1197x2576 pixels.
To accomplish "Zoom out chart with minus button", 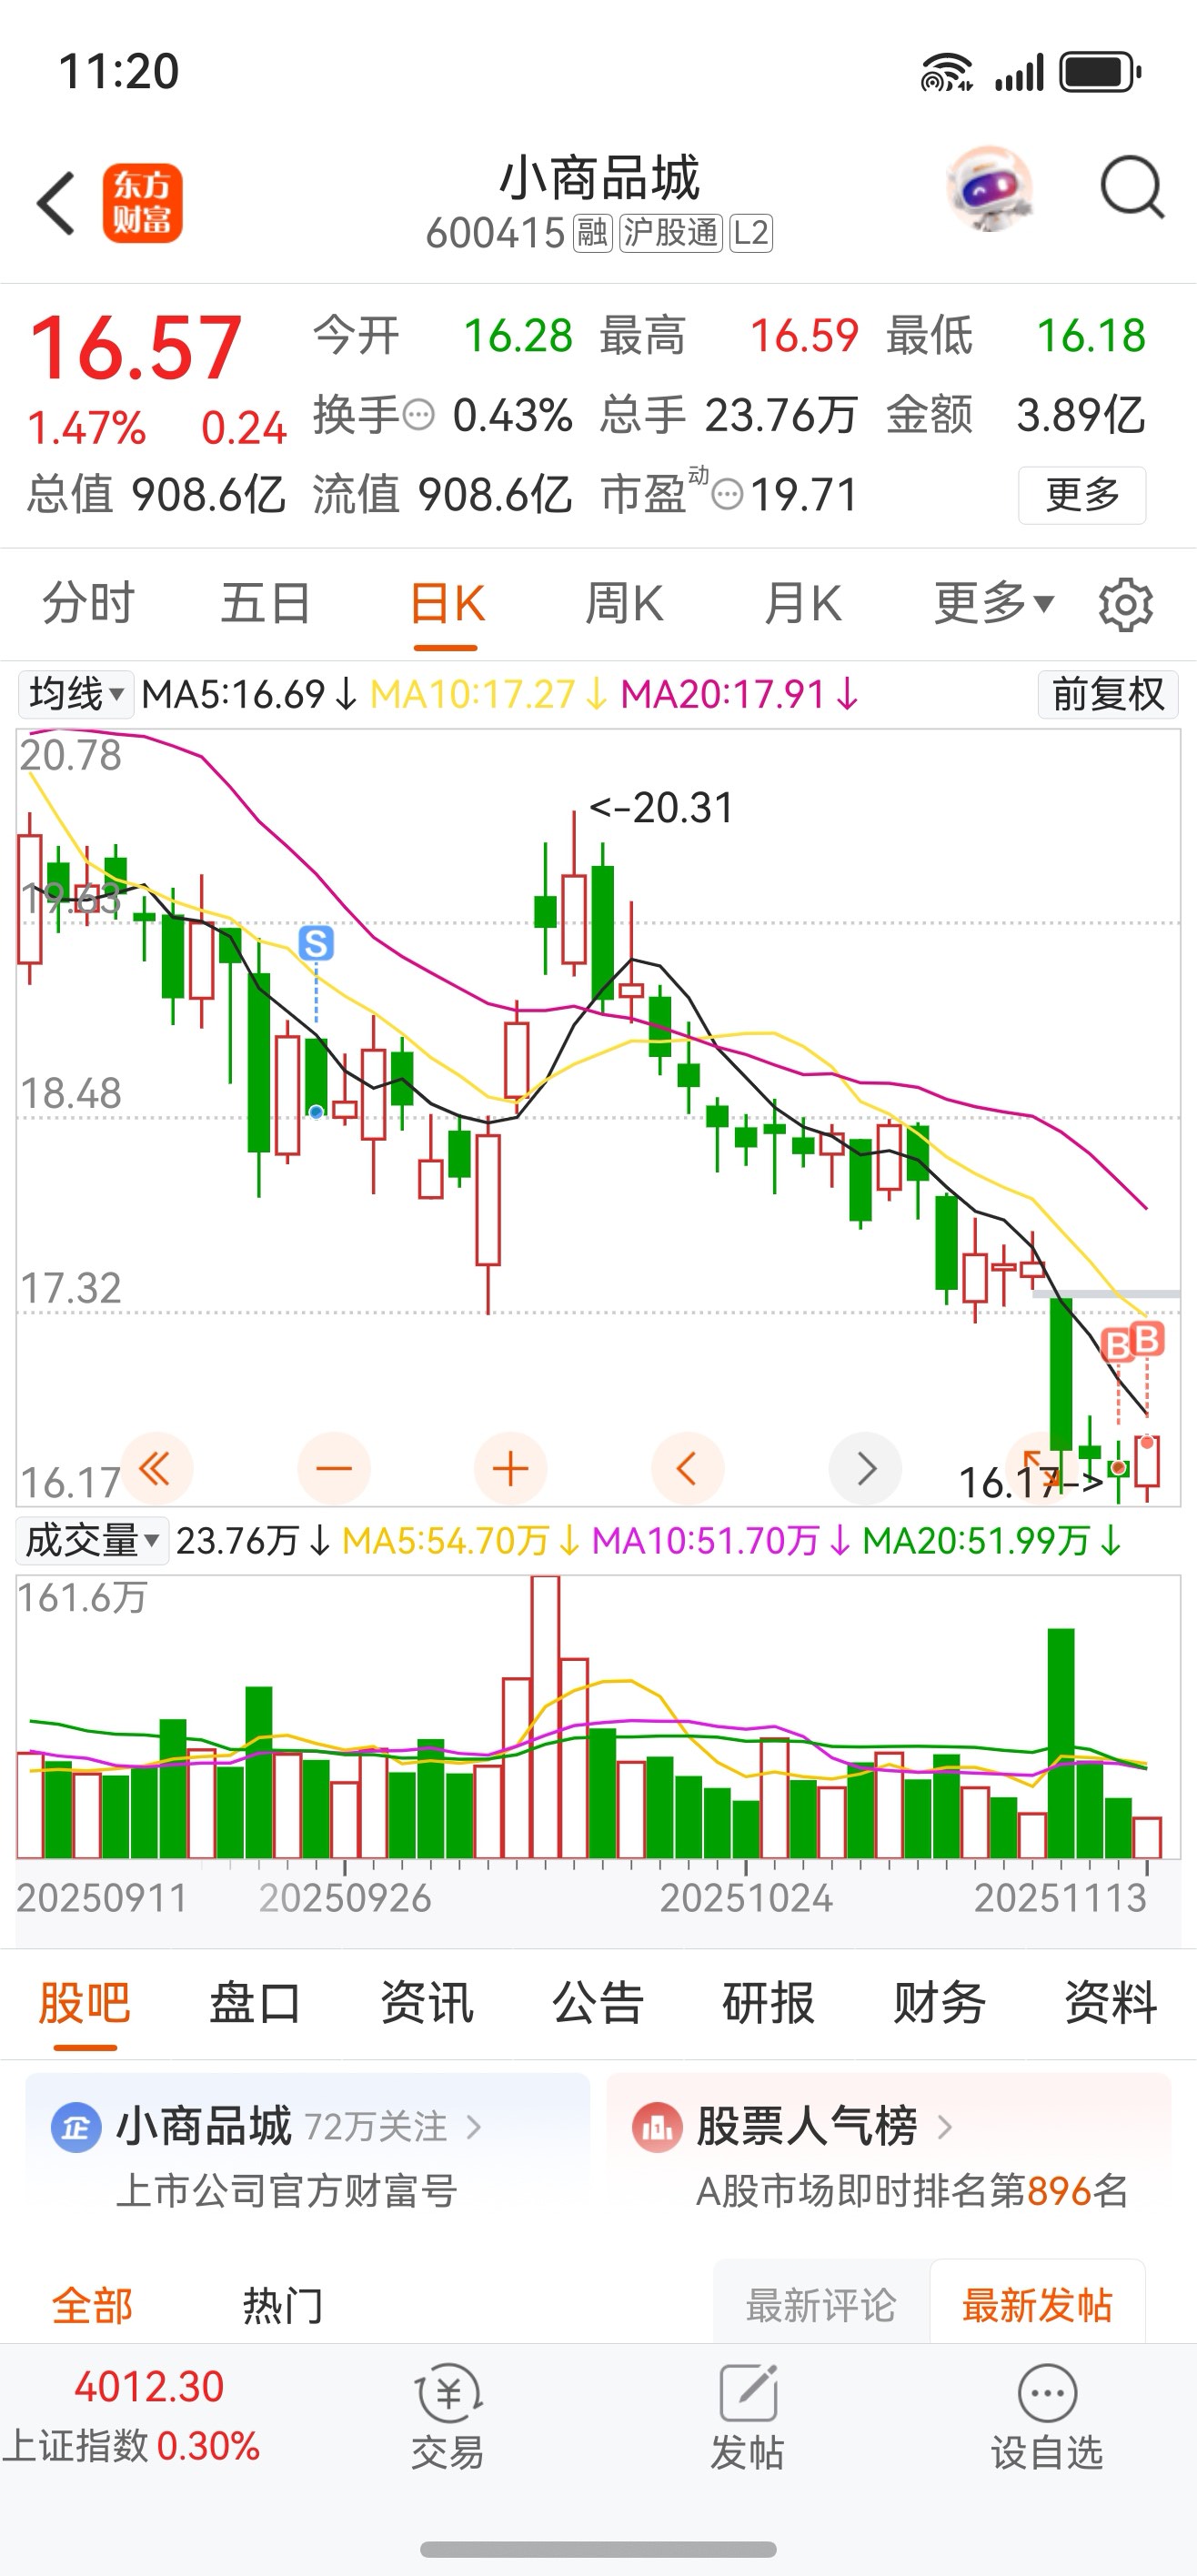I will 334,1469.
